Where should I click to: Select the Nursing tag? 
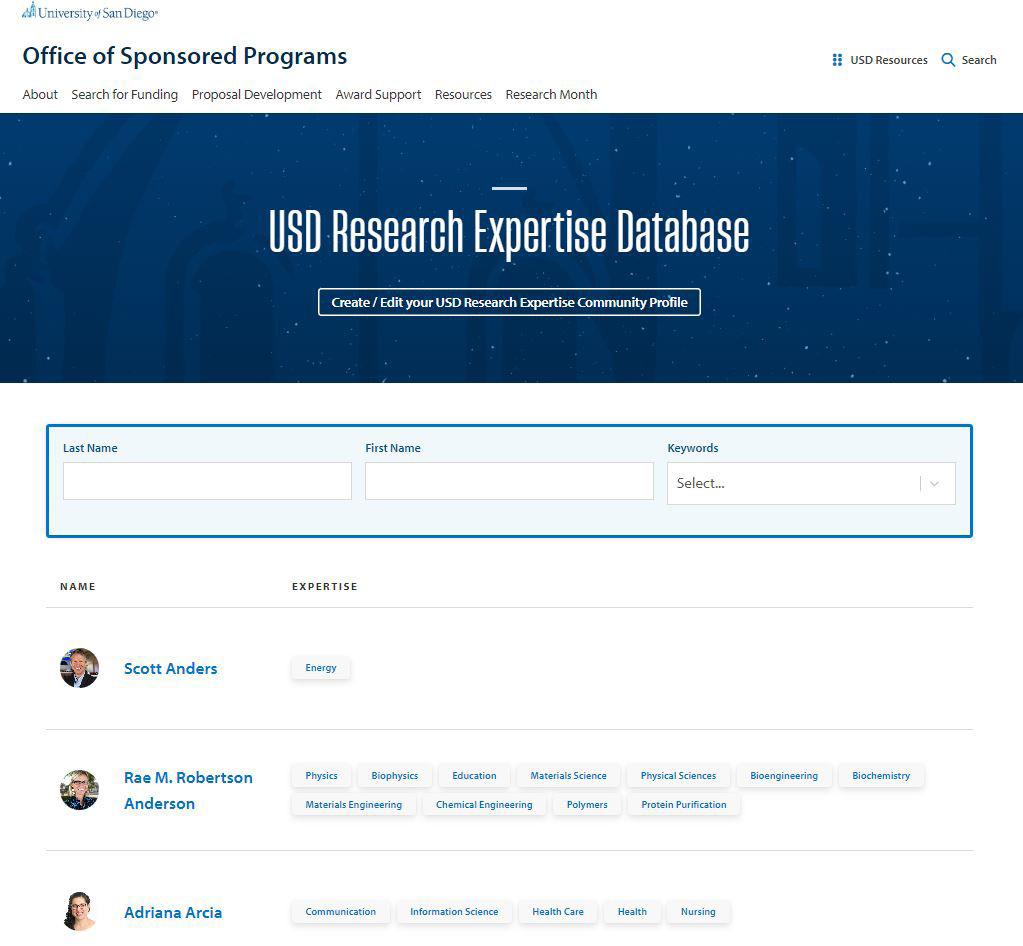tap(698, 912)
